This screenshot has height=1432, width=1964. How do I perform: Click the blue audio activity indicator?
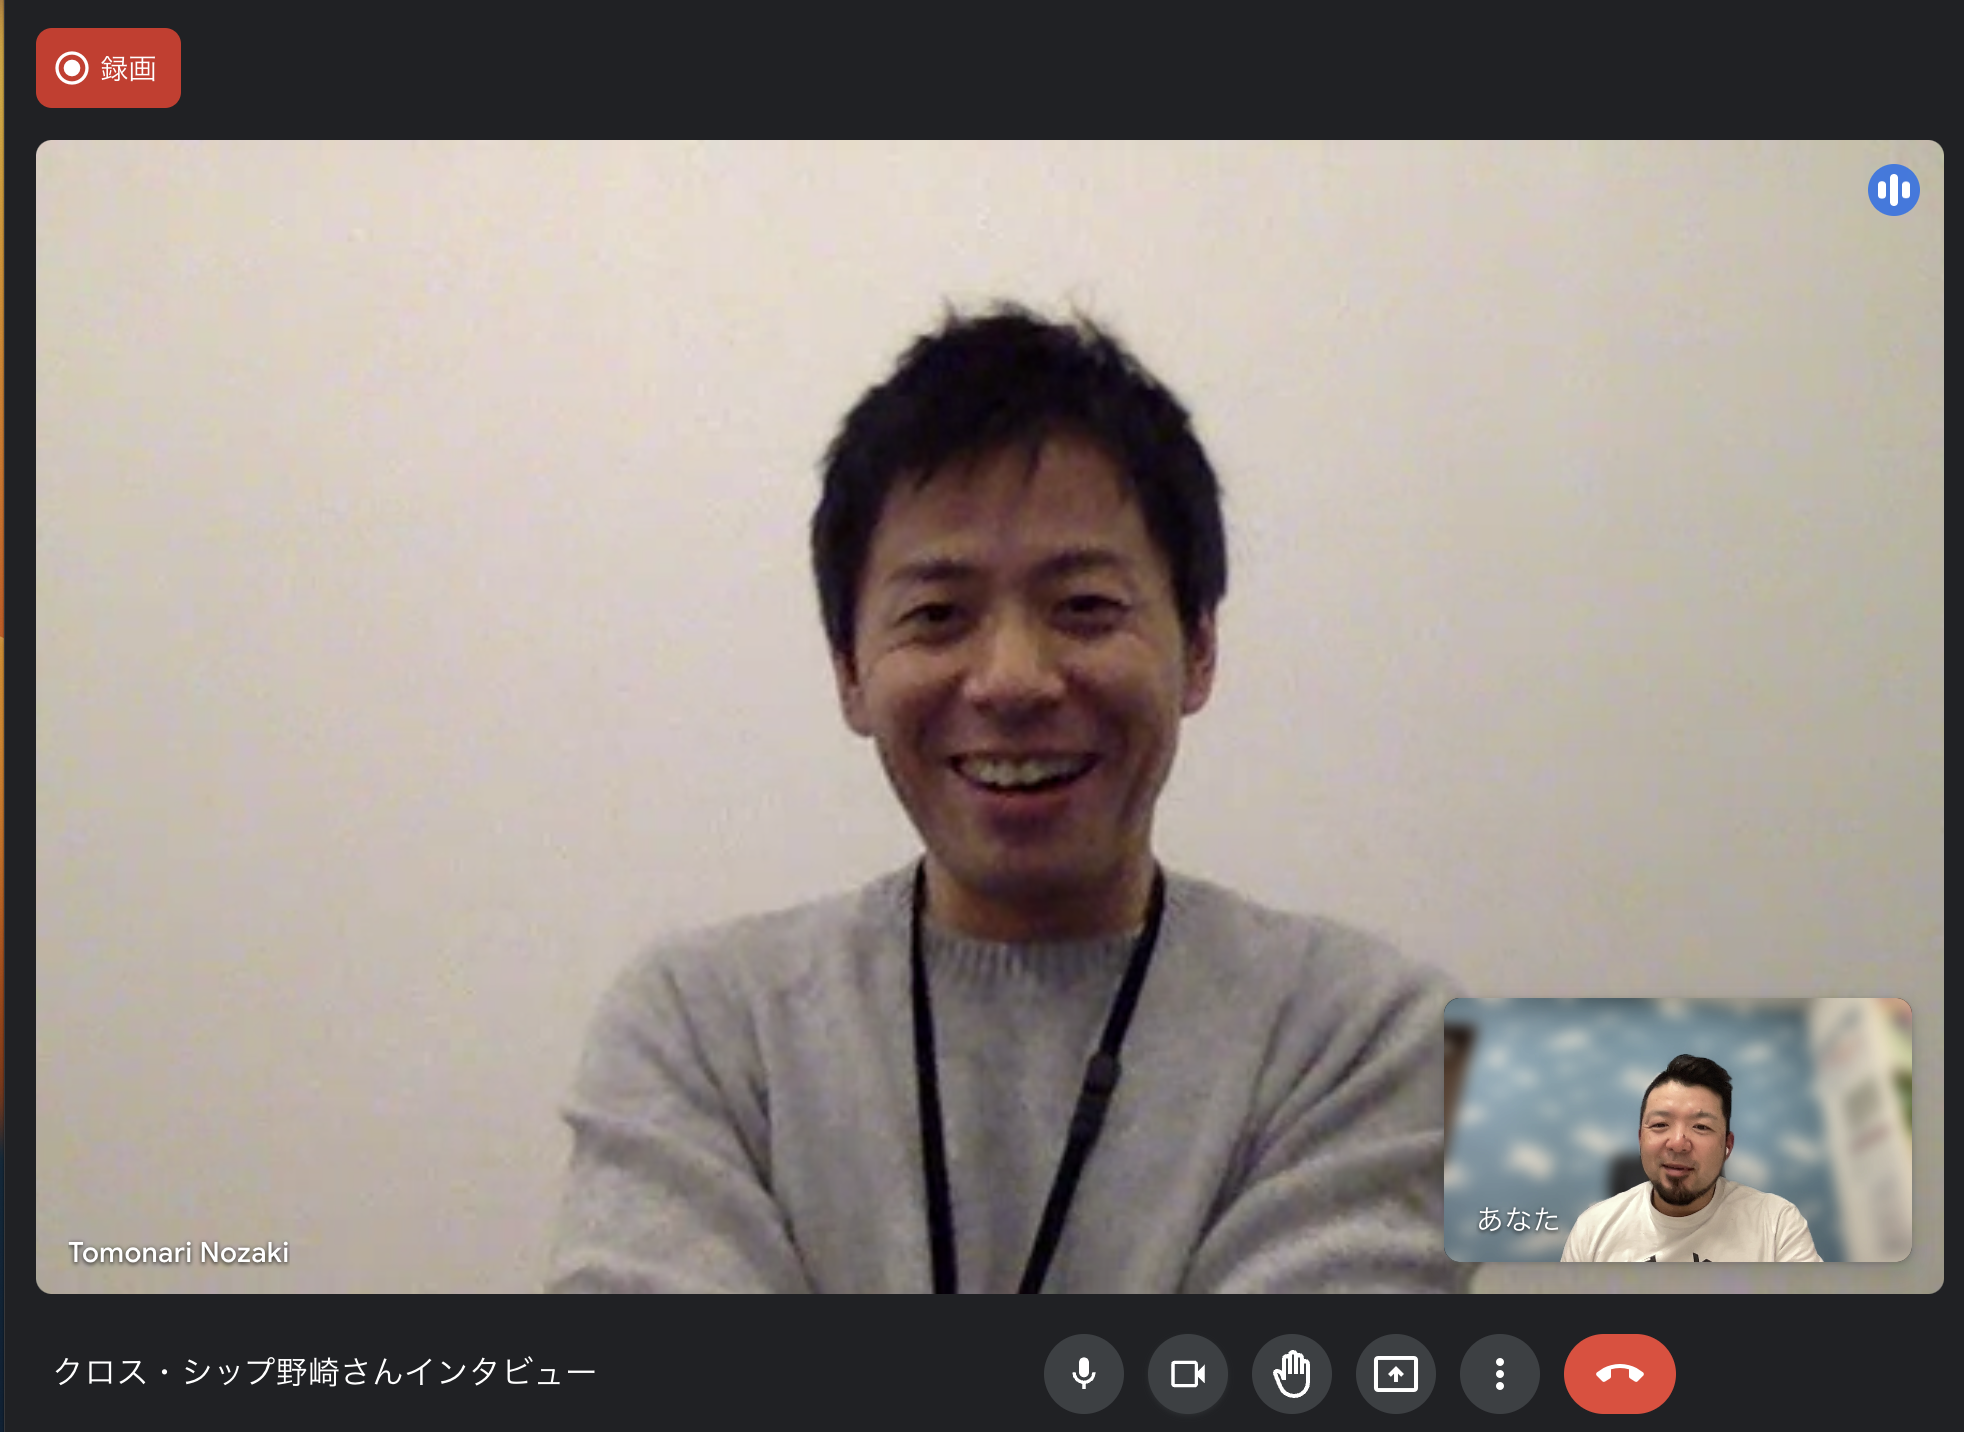click(1893, 190)
